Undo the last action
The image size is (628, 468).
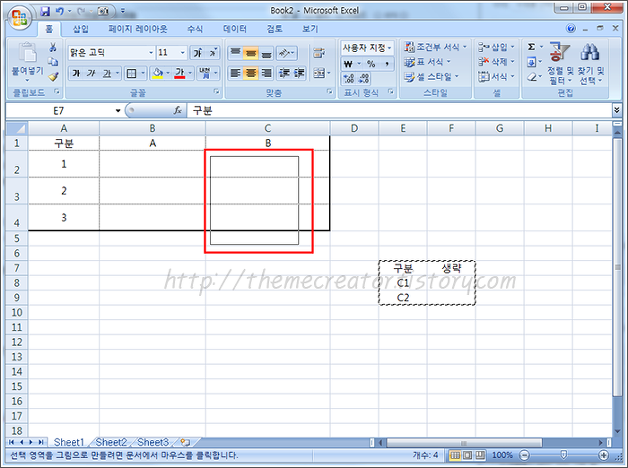pyautogui.click(x=60, y=12)
